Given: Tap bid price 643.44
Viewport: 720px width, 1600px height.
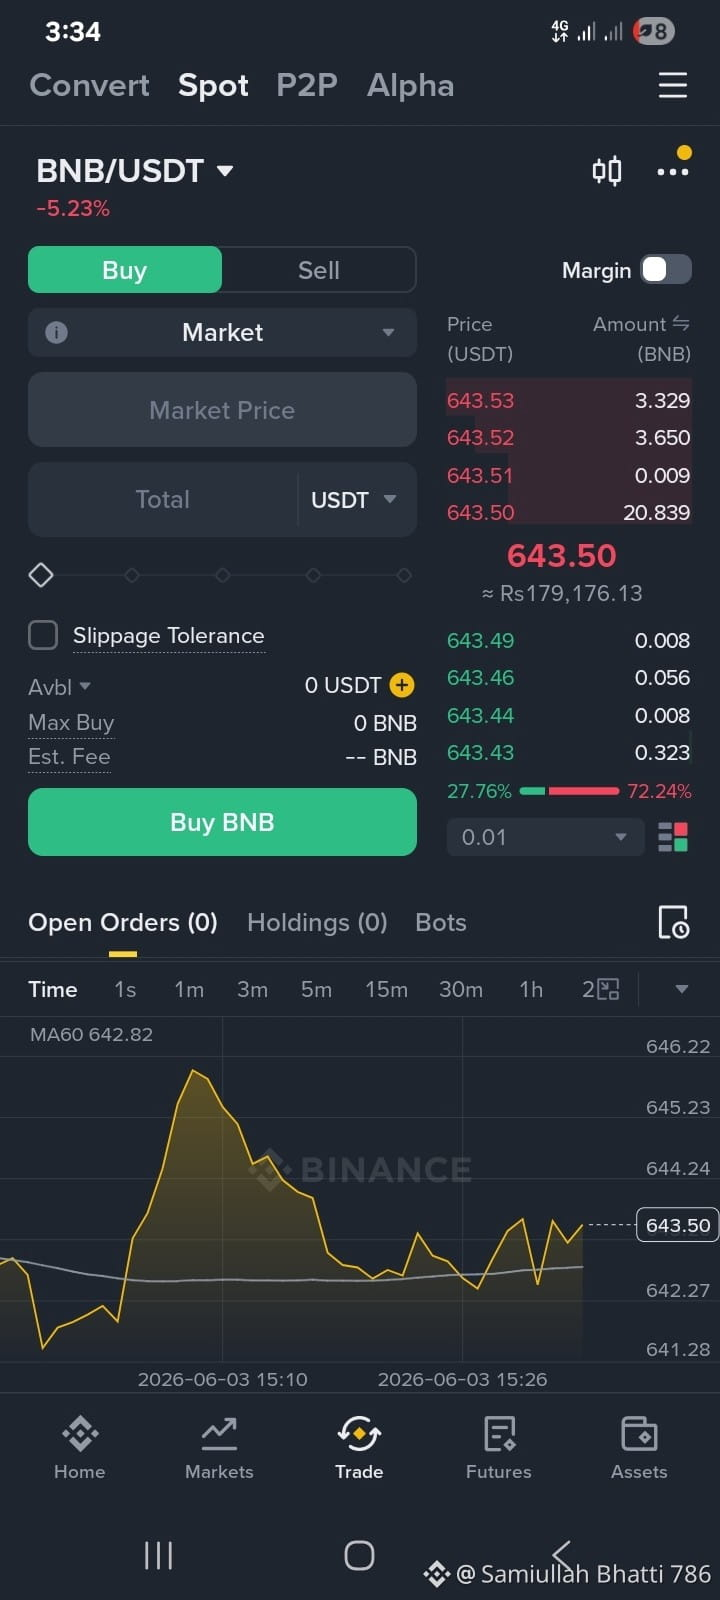Looking at the screenshot, I should 480,715.
